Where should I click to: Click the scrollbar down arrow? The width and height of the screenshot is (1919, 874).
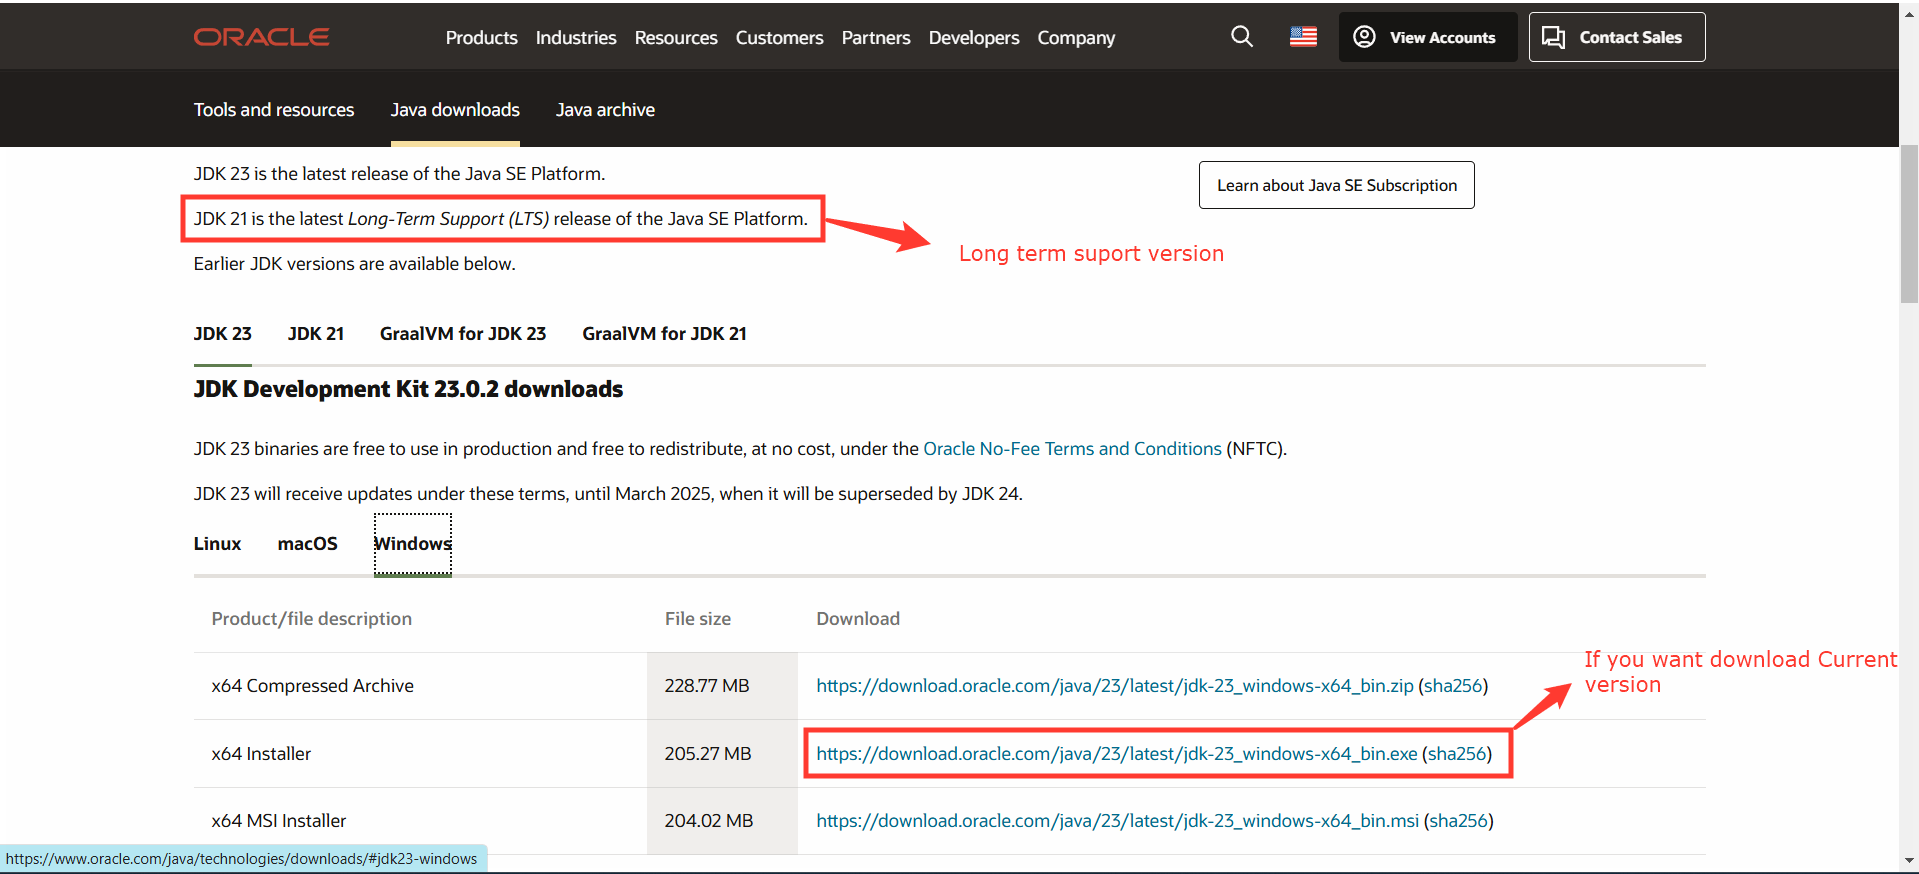pos(1909,860)
